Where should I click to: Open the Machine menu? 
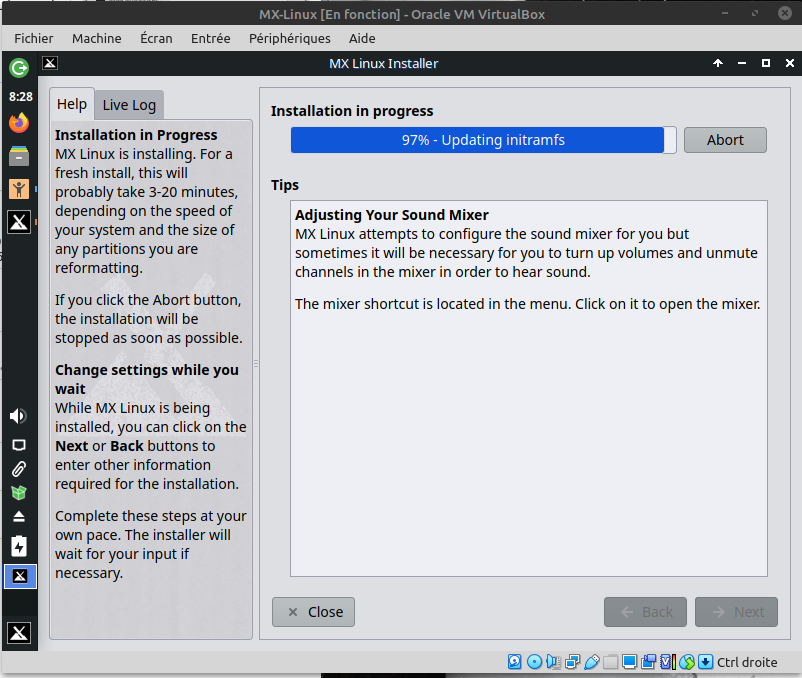[x=96, y=38]
